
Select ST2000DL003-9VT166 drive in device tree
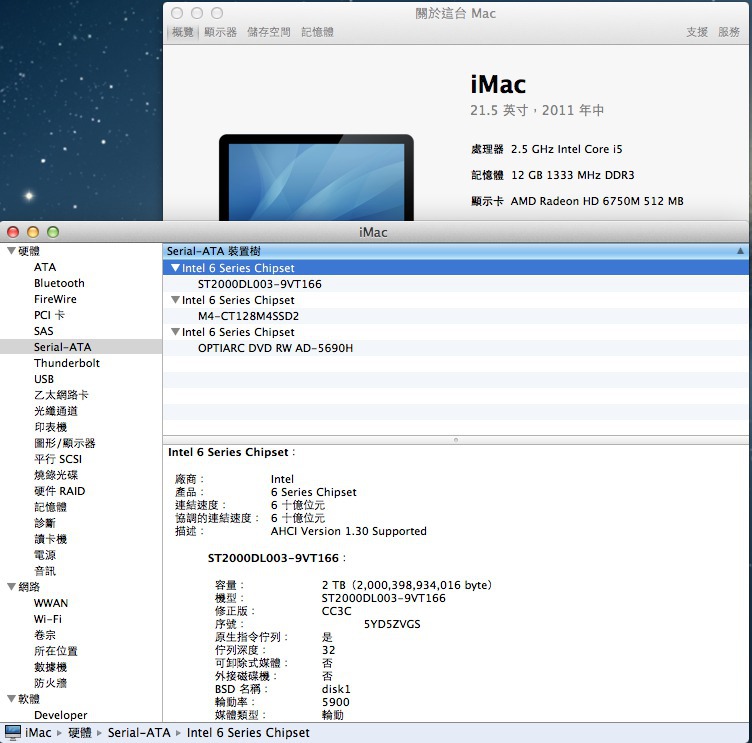point(259,284)
